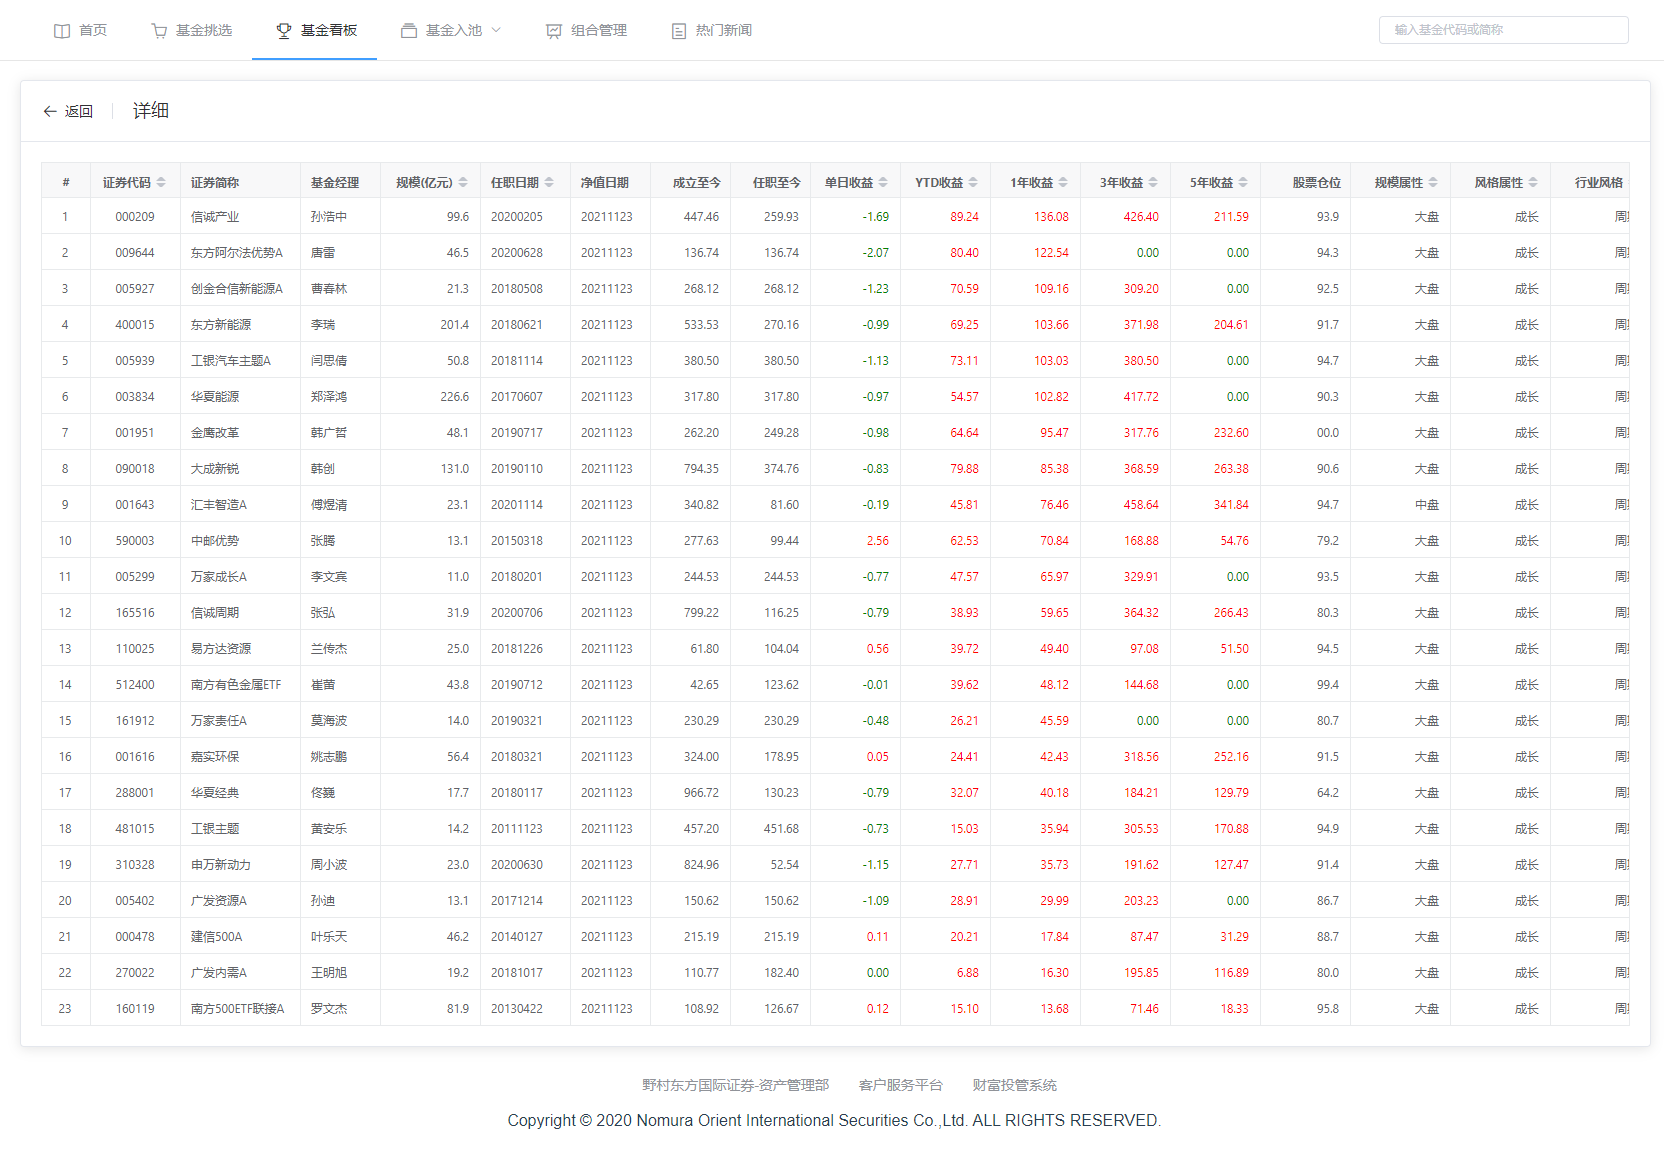1664x1153 pixels.
Task: Click fund name 申万新动力
Action: click(x=221, y=865)
